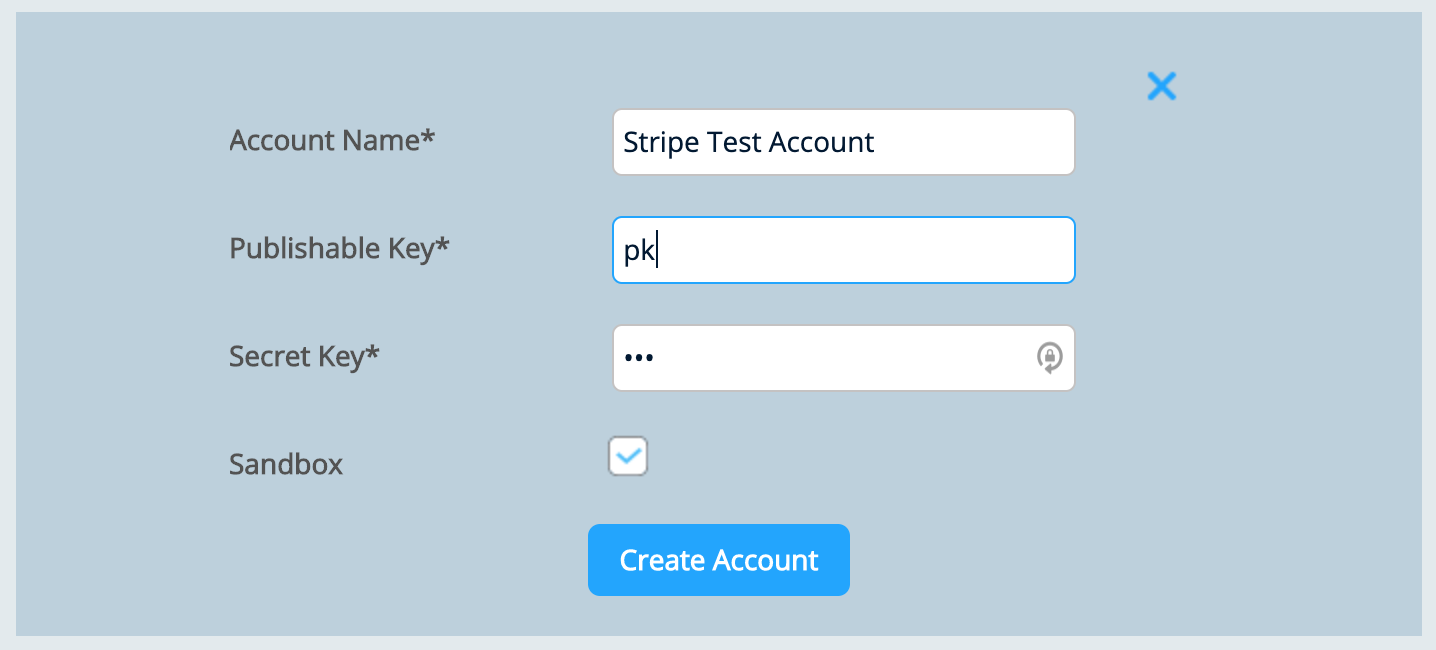Focus the Publishable Key text box
1436x650 pixels.
pyautogui.click(x=843, y=249)
